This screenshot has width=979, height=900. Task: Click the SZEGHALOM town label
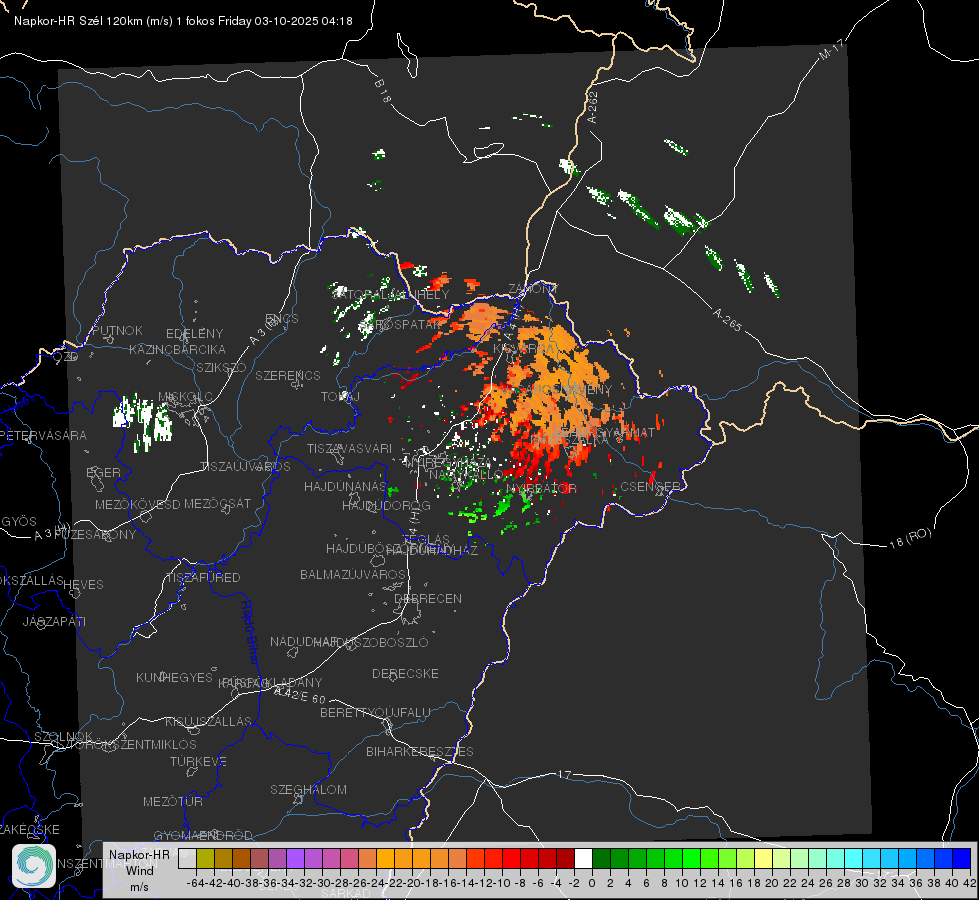[x=308, y=789]
